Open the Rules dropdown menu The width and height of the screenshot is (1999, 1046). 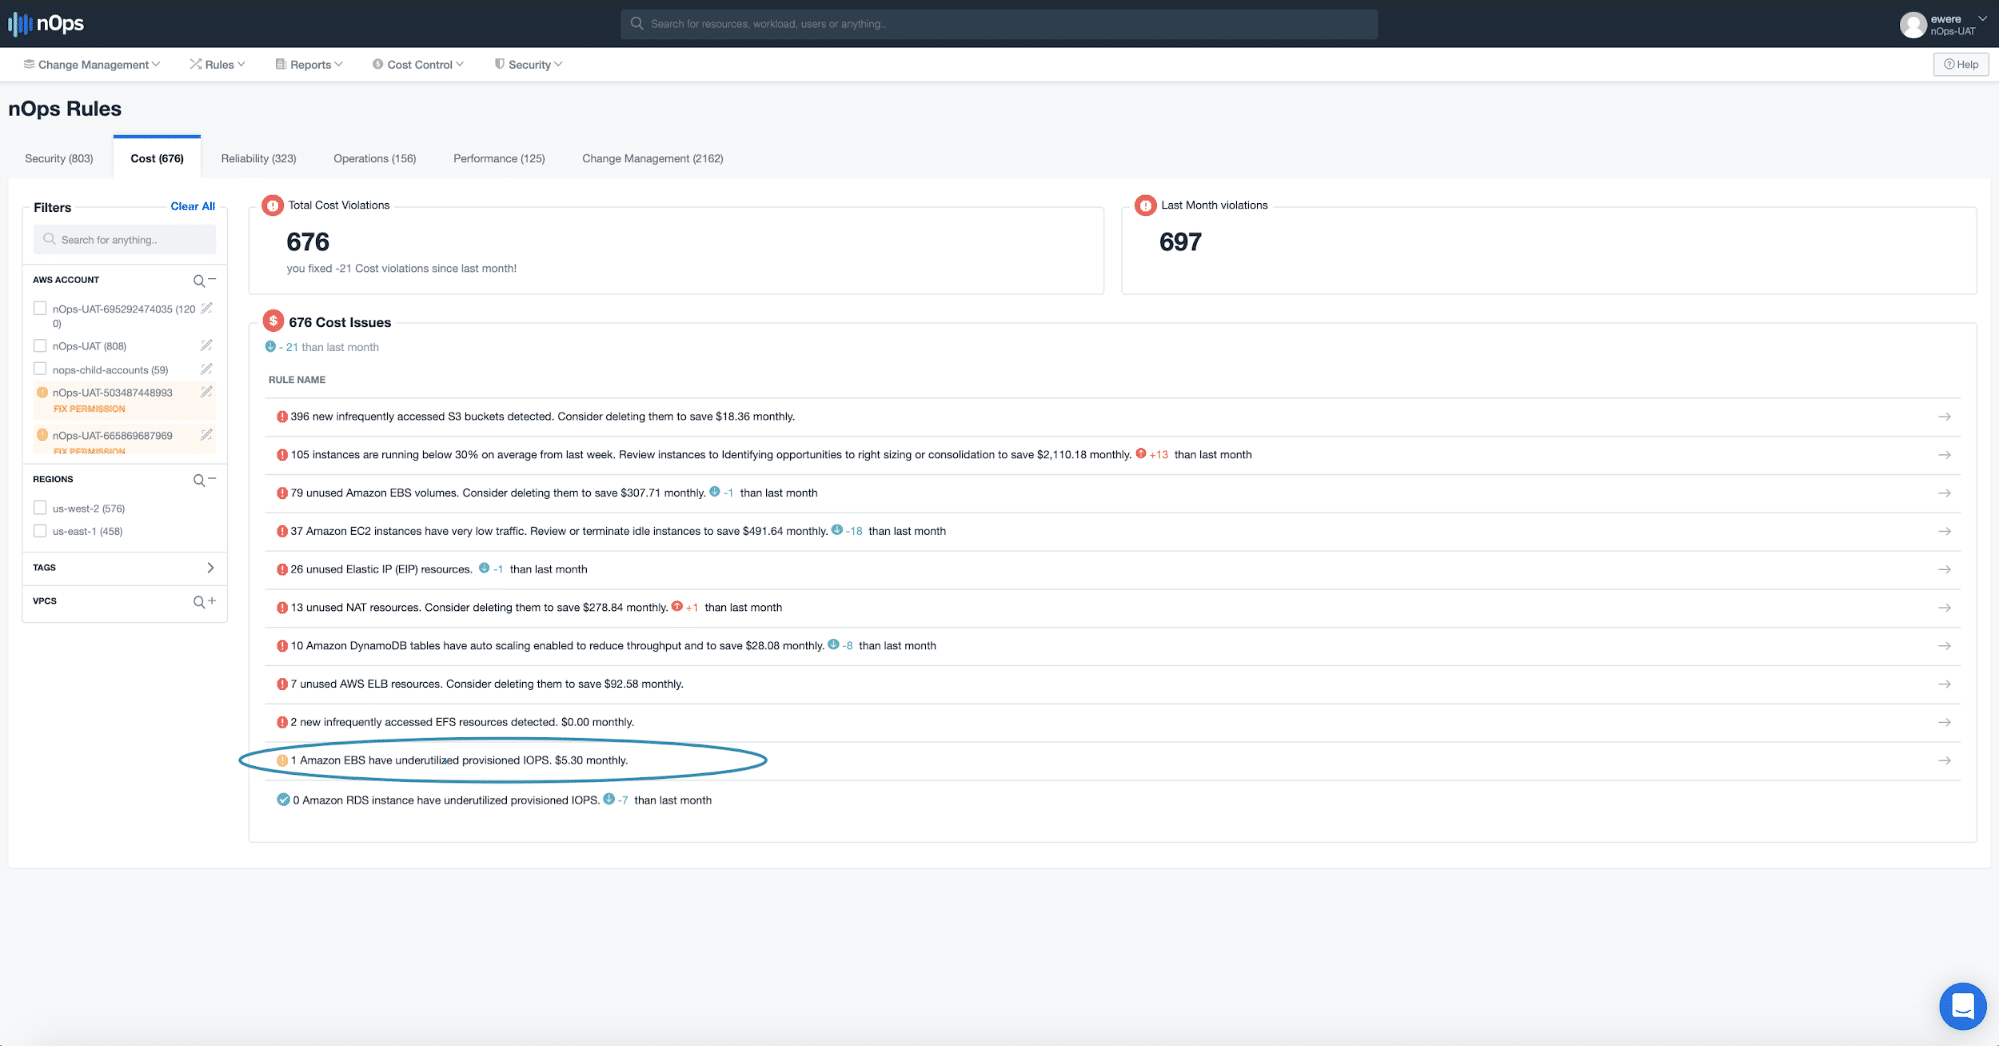pos(217,65)
